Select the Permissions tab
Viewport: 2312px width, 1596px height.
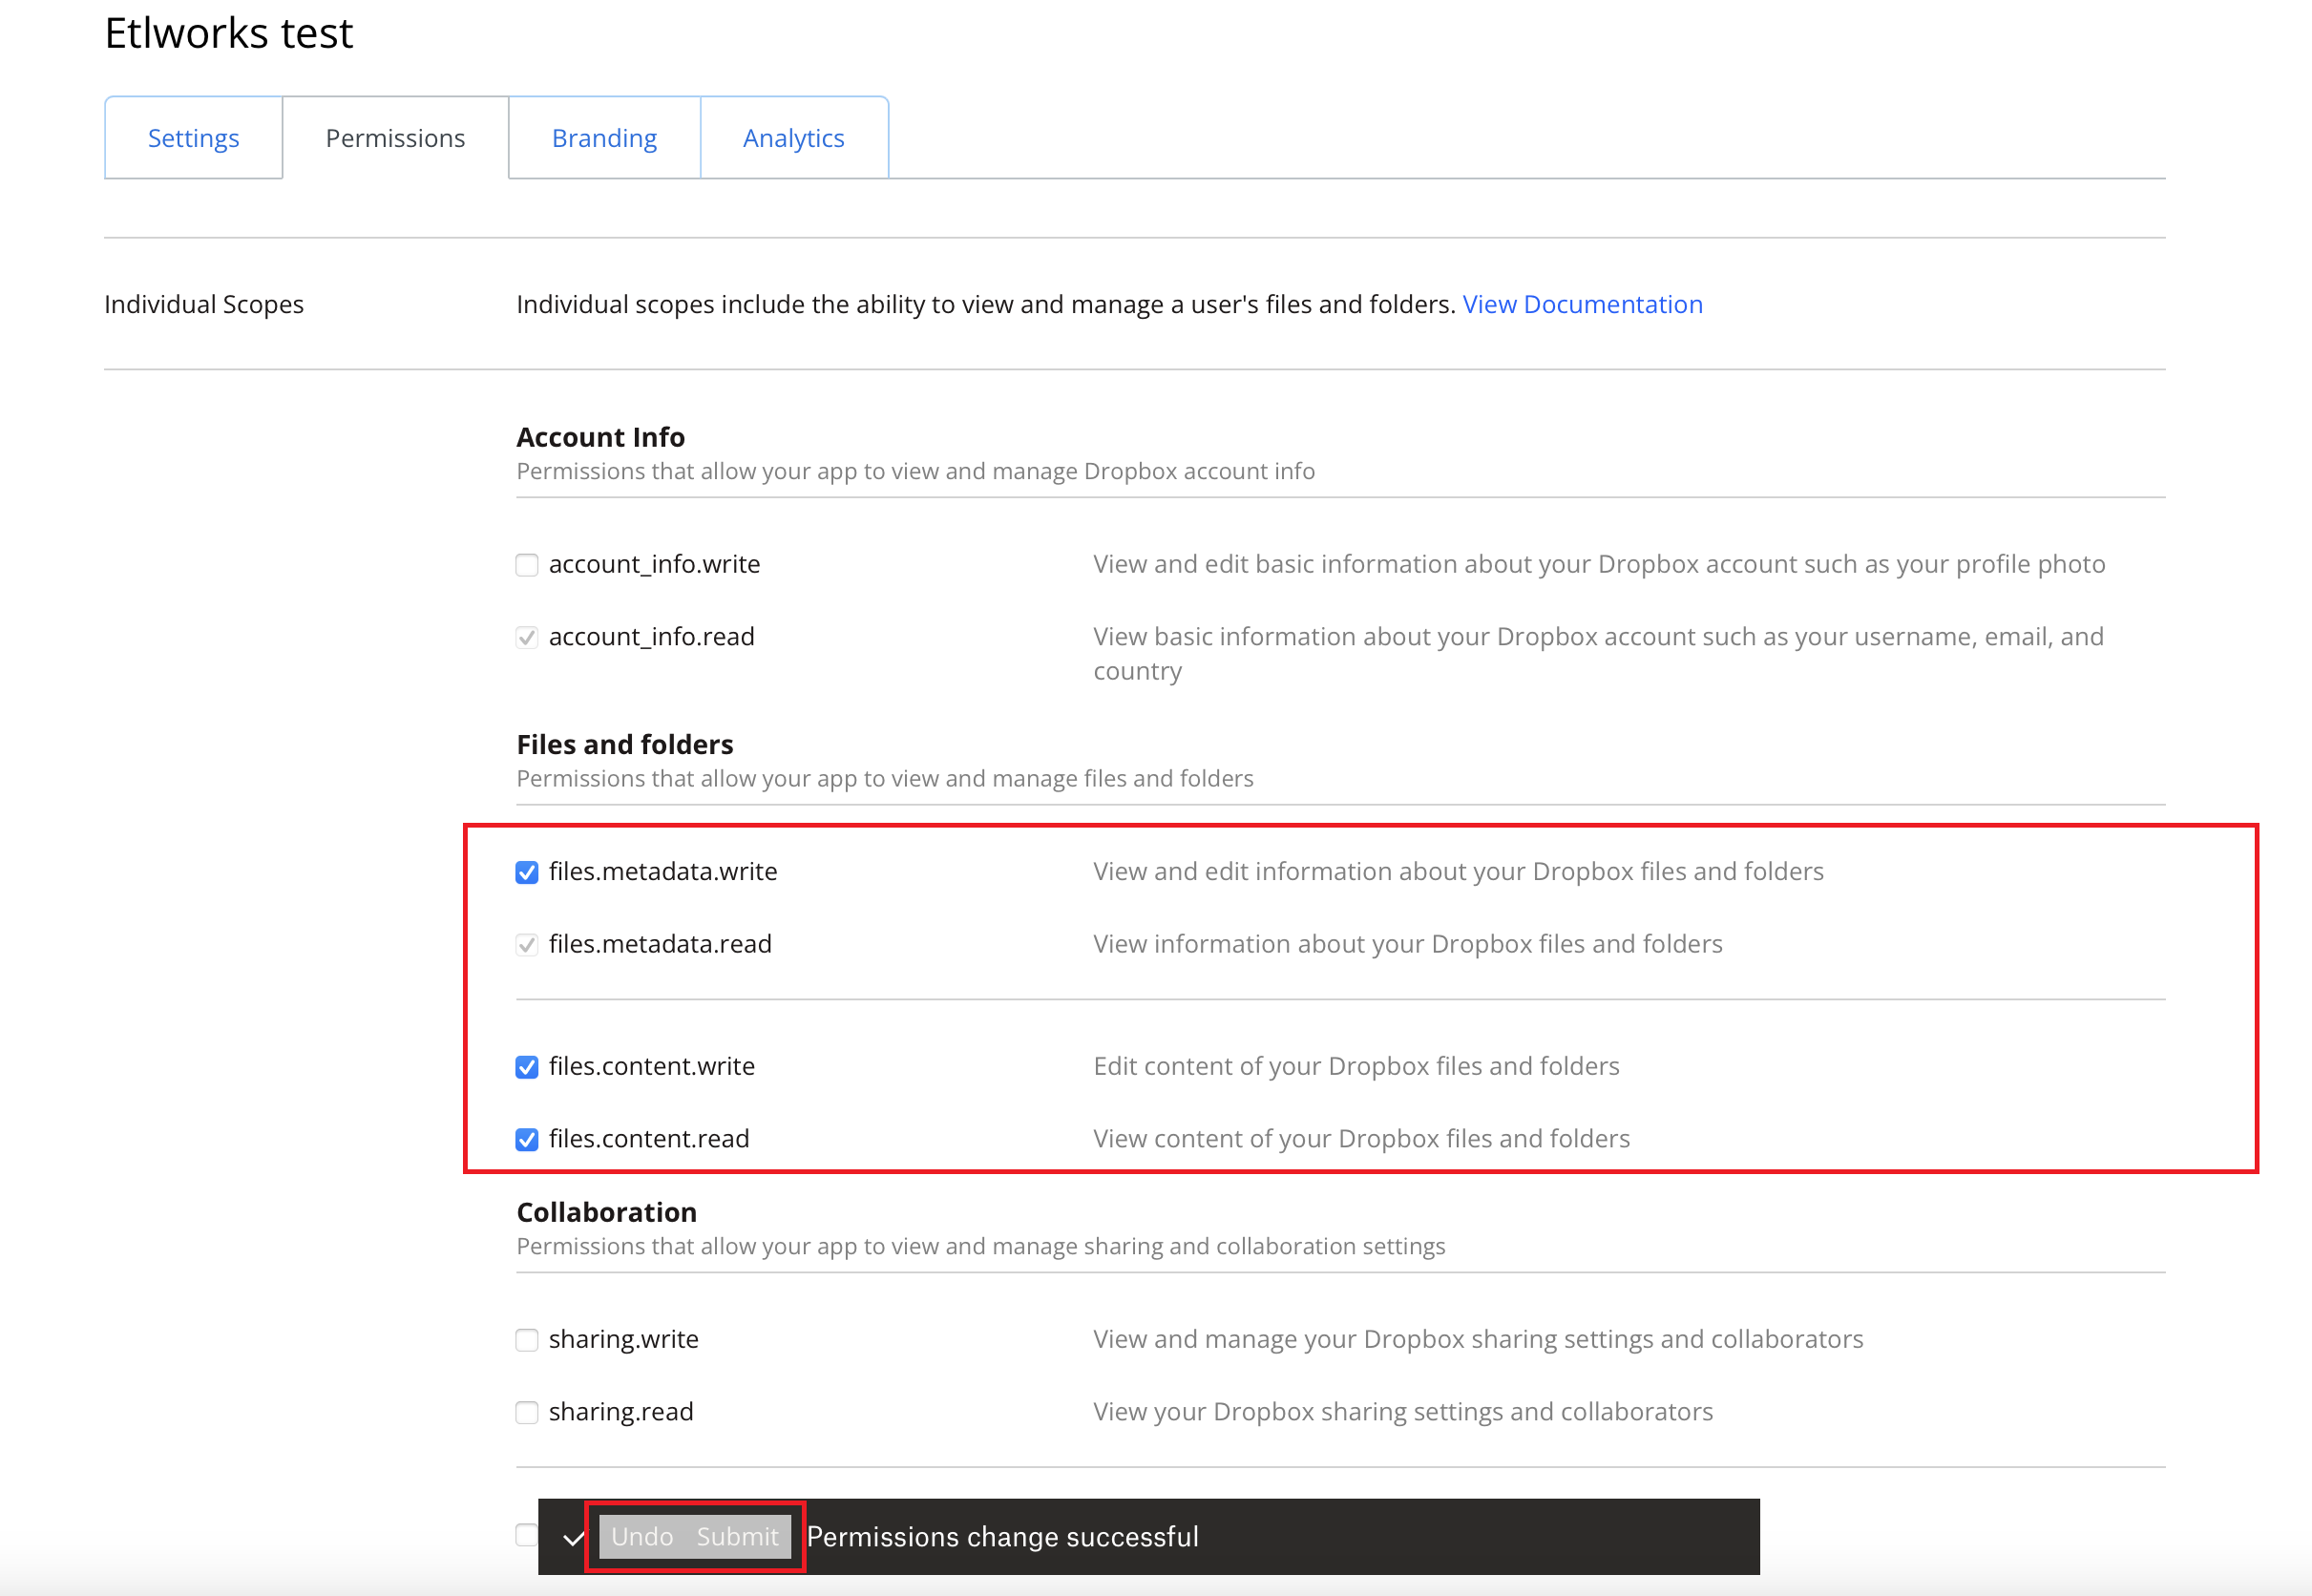[395, 138]
